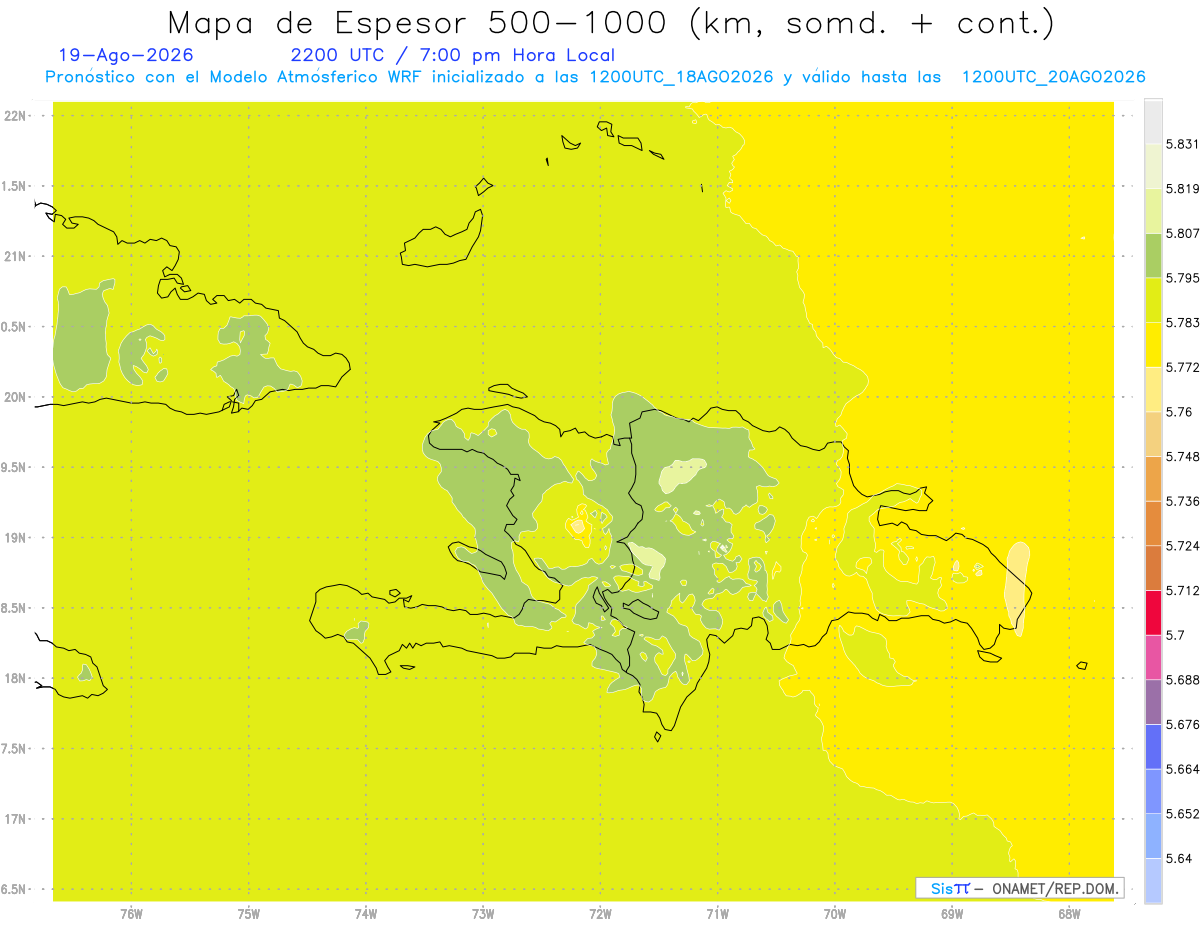The image size is (1200, 927).
Task: Click the legend value '5.664'
Action: 1183,769
